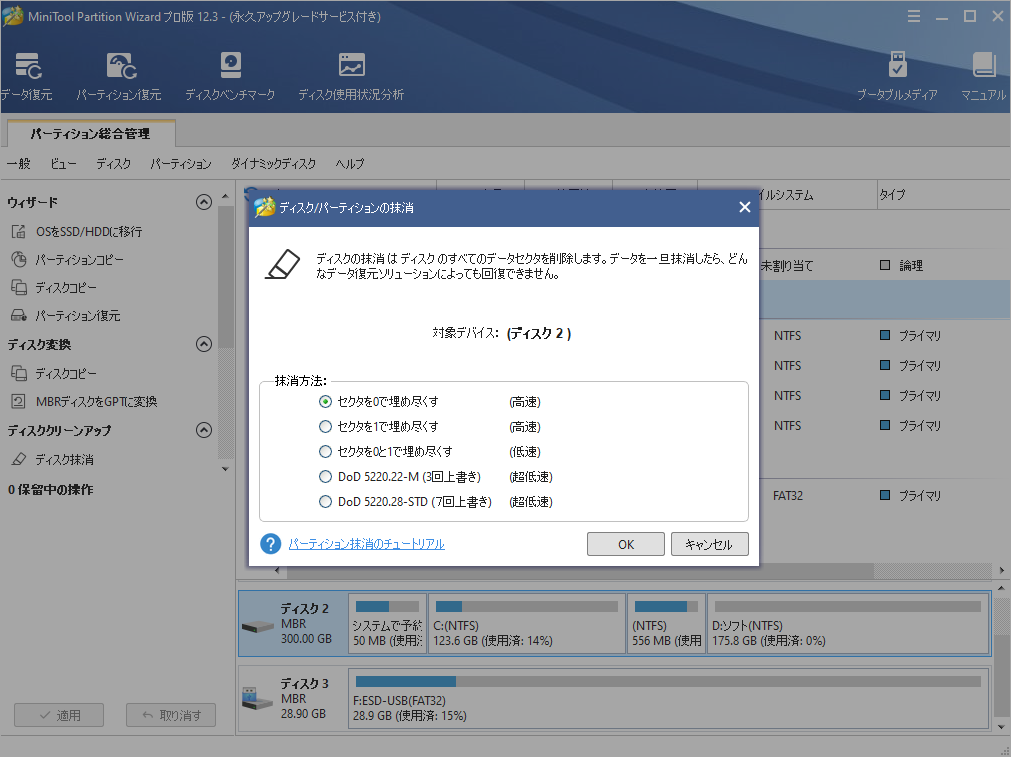Open the hamburger menu in title bar
This screenshot has height=757, width=1011.
click(914, 16)
